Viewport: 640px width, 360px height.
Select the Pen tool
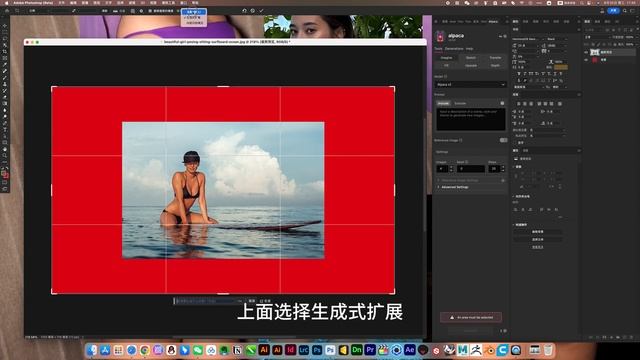[5, 123]
